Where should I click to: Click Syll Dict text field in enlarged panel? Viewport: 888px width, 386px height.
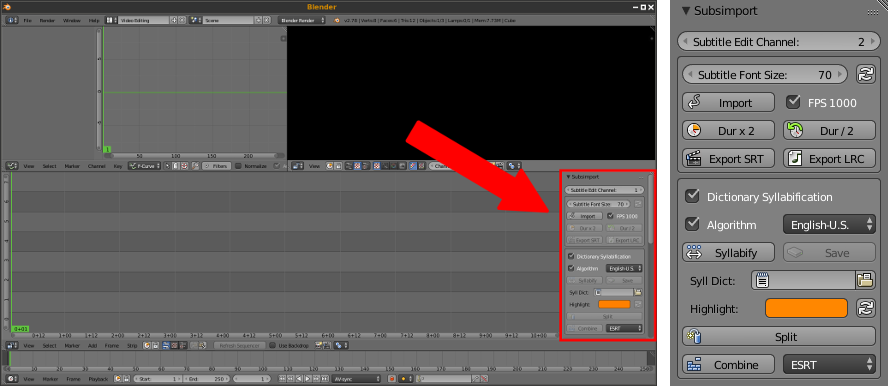[803, 280]
